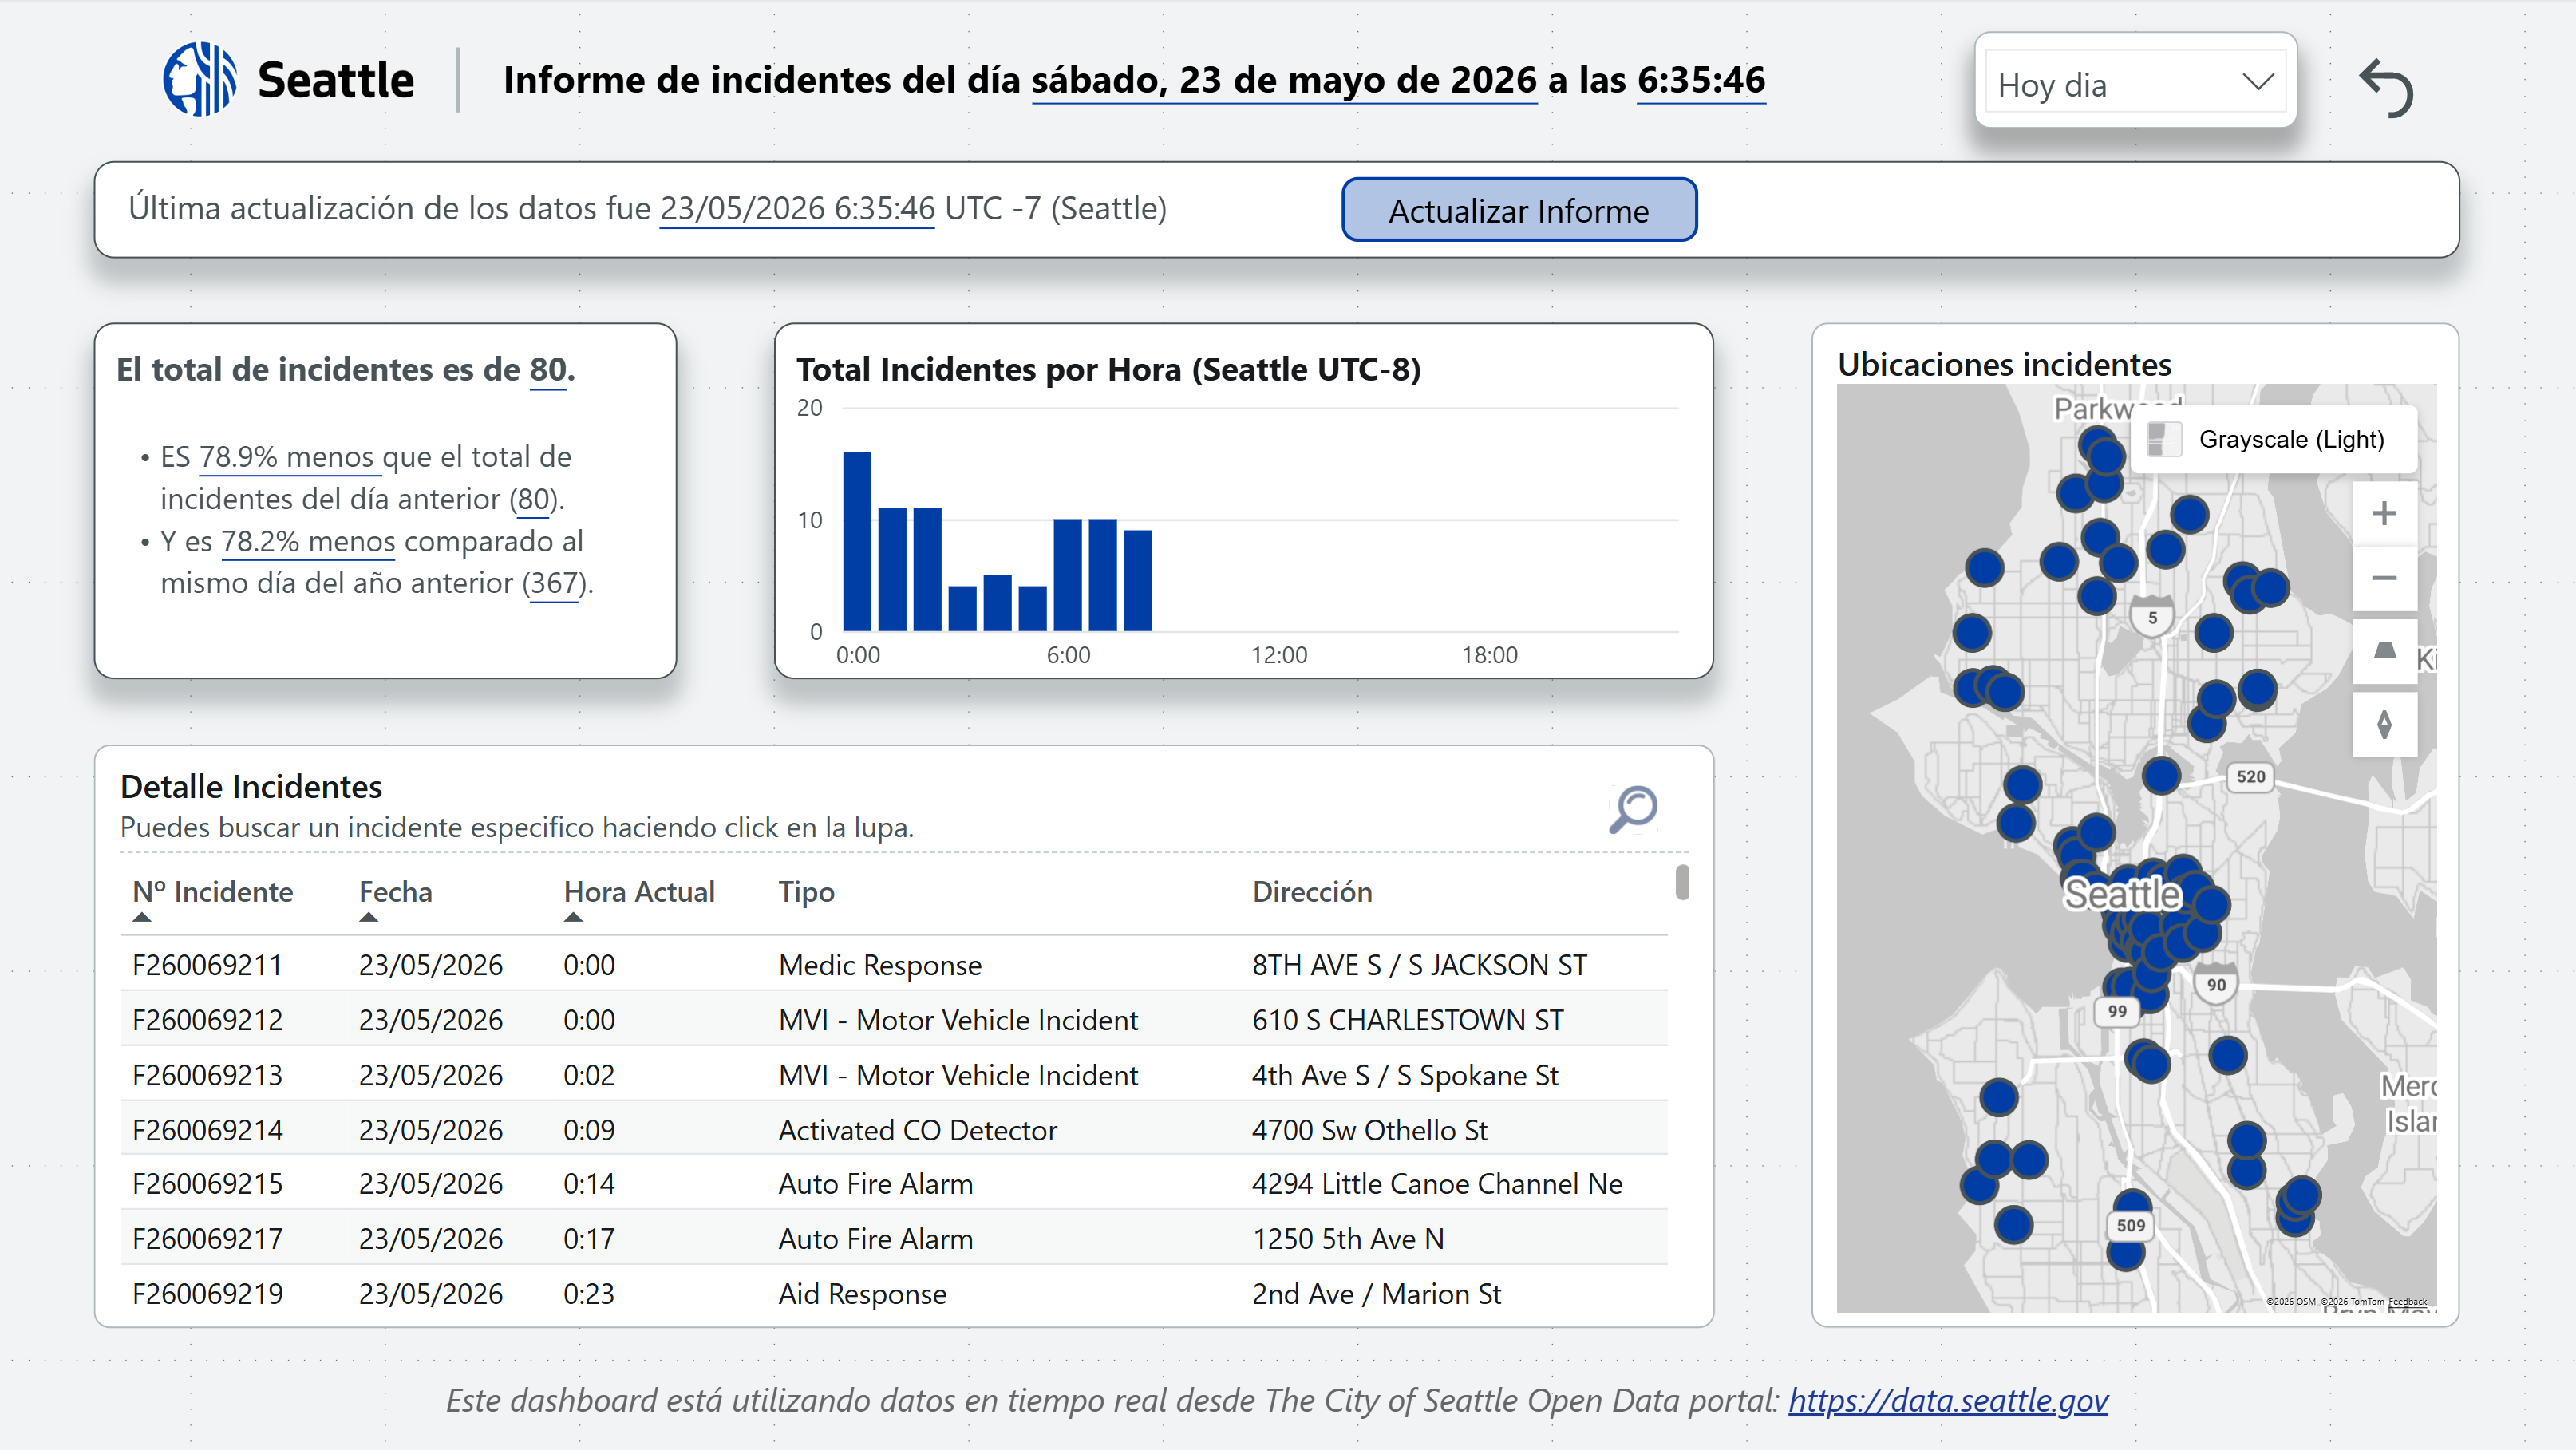Click the Dirección column header
The height and width of the screenshot is (1450, 2576).
[1312, 892]
